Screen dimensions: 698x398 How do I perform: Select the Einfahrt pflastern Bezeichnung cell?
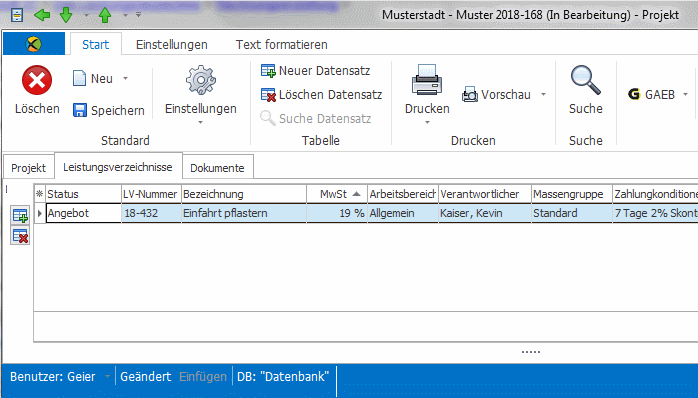(x=243, y=213)
